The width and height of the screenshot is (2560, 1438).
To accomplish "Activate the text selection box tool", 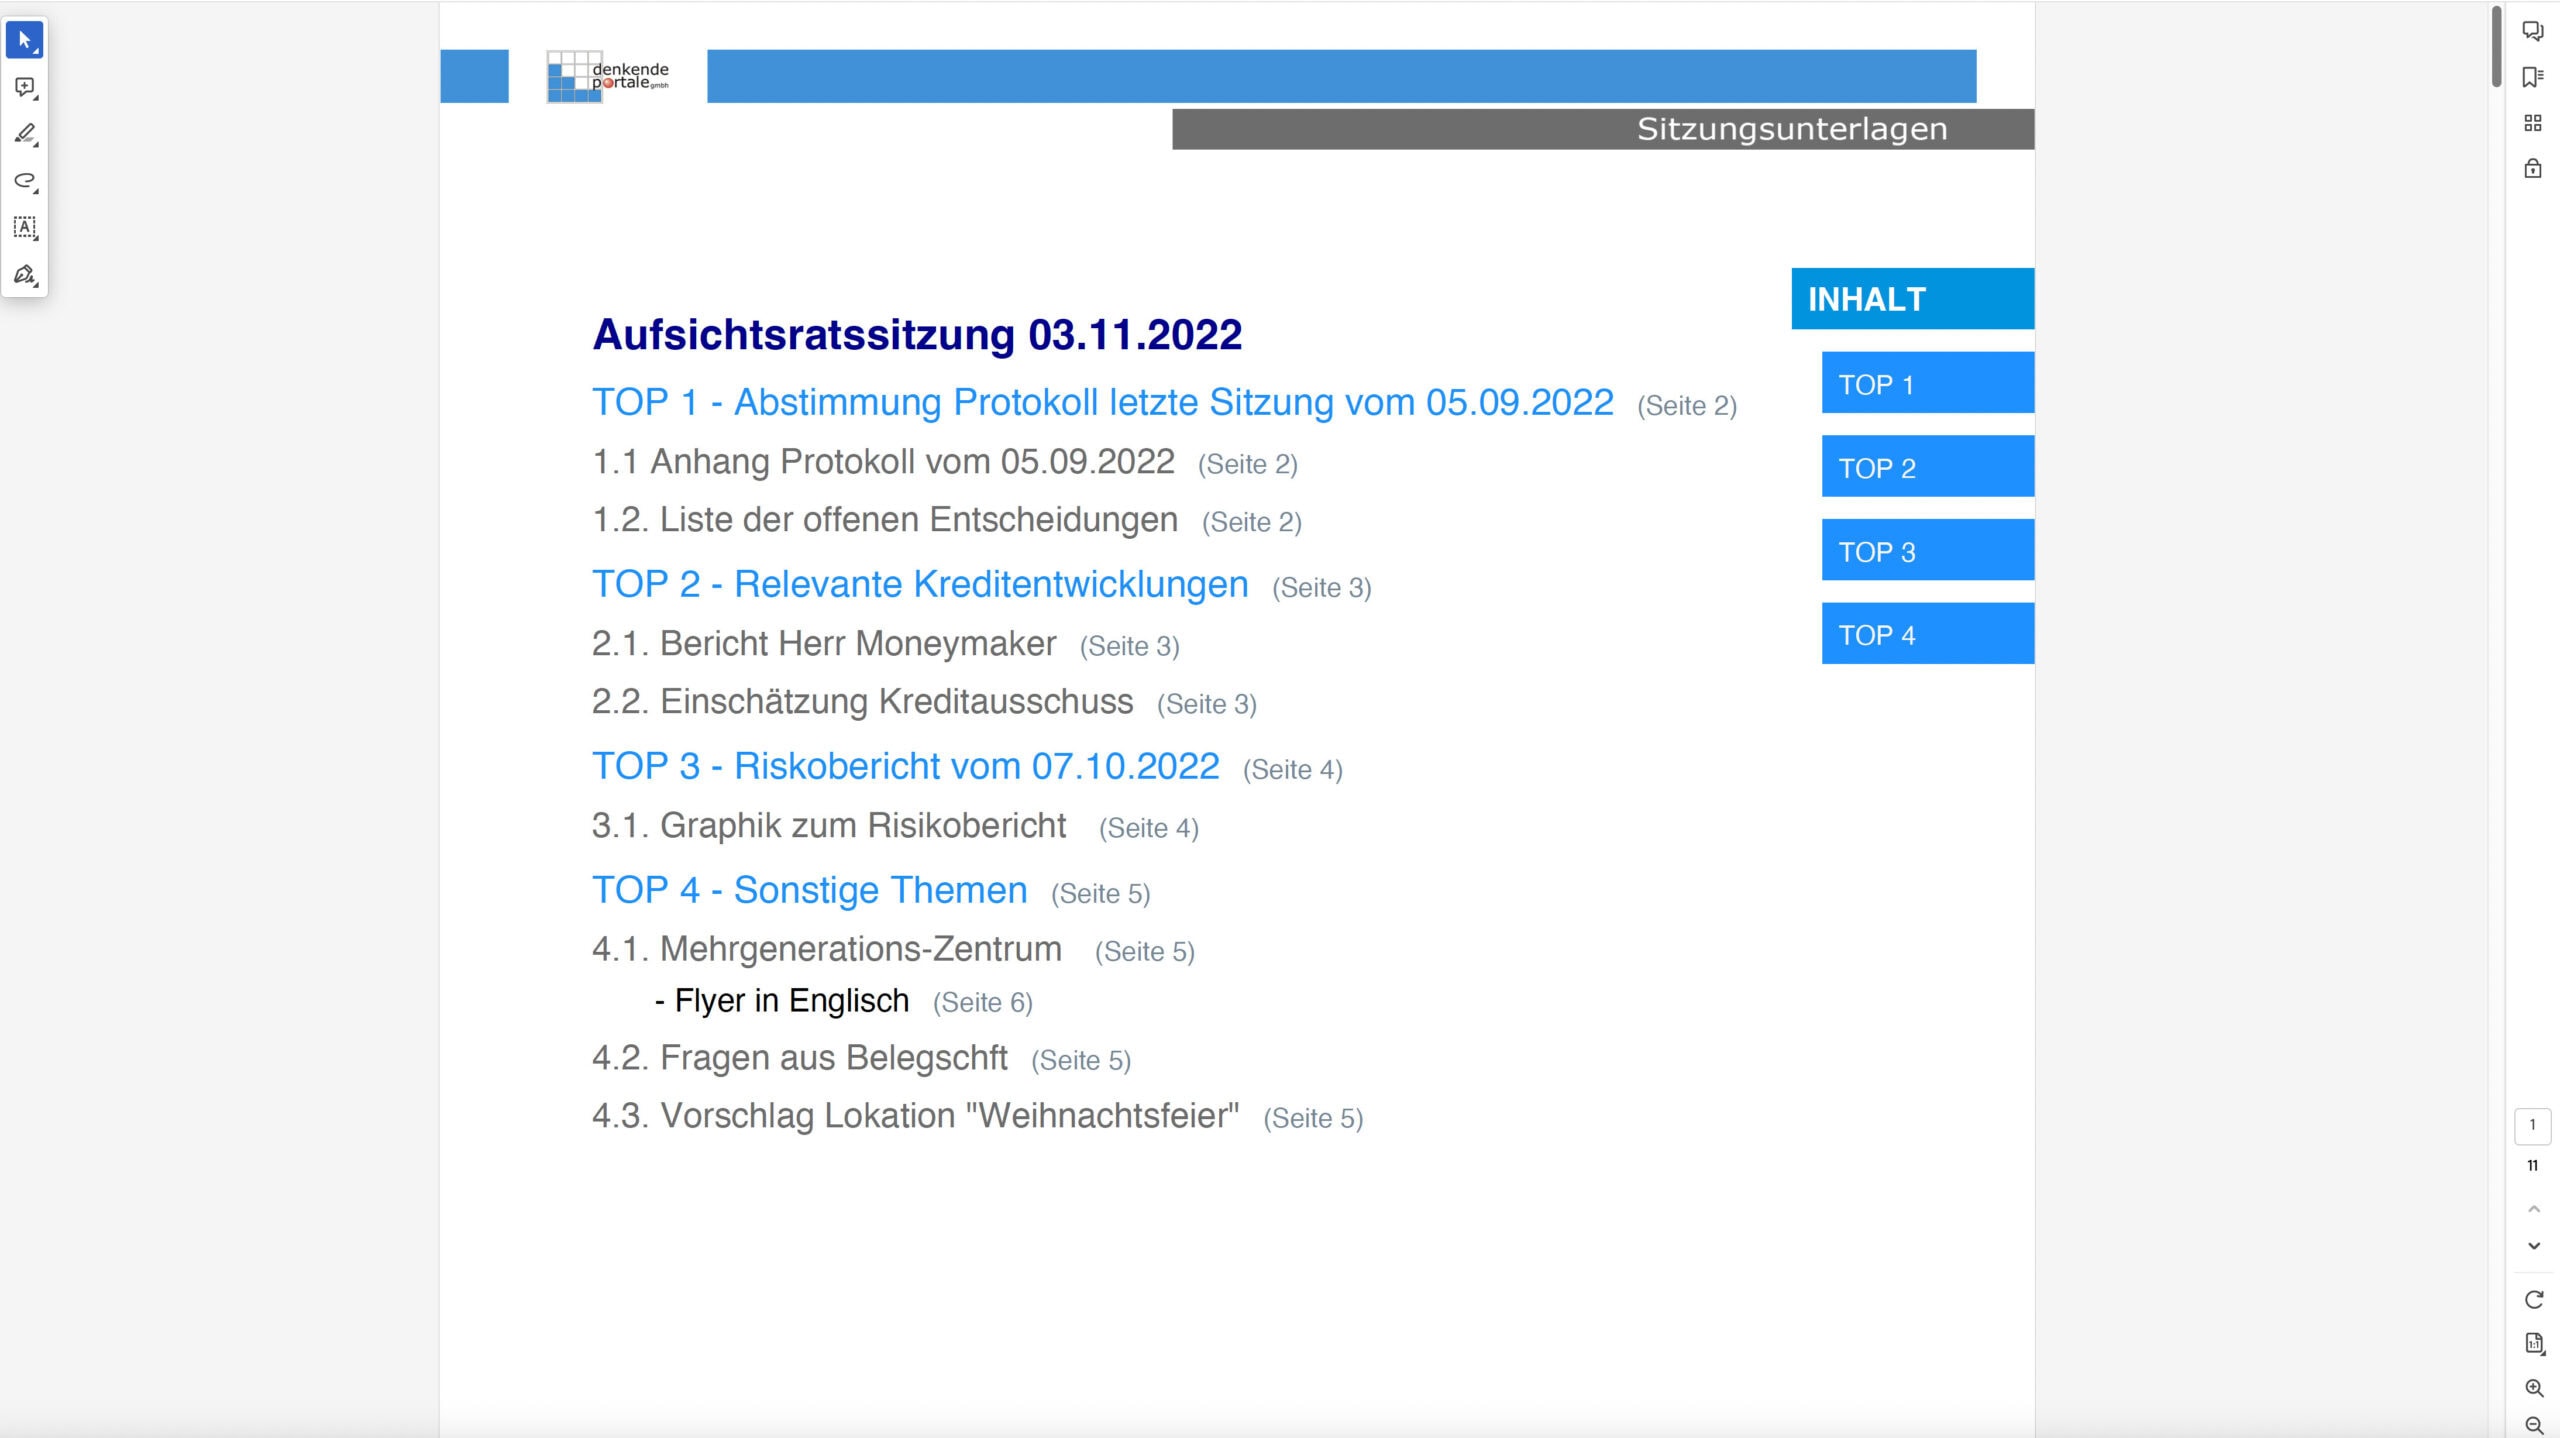I will coord(25,227).
